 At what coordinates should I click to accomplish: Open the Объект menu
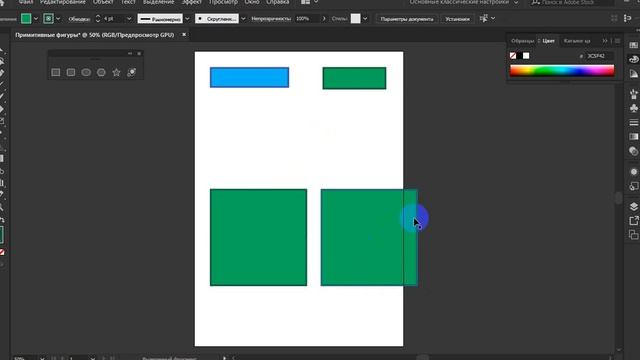103,2
